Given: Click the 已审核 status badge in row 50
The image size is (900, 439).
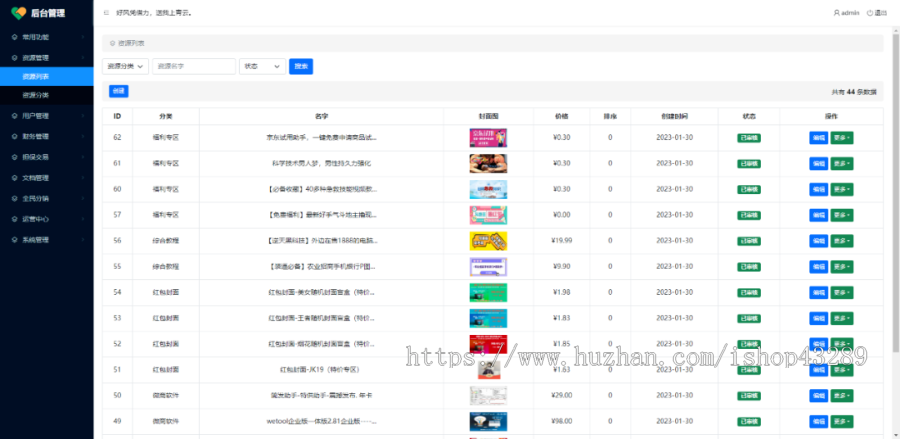Looking at the screenshot, I should (748, 396).
